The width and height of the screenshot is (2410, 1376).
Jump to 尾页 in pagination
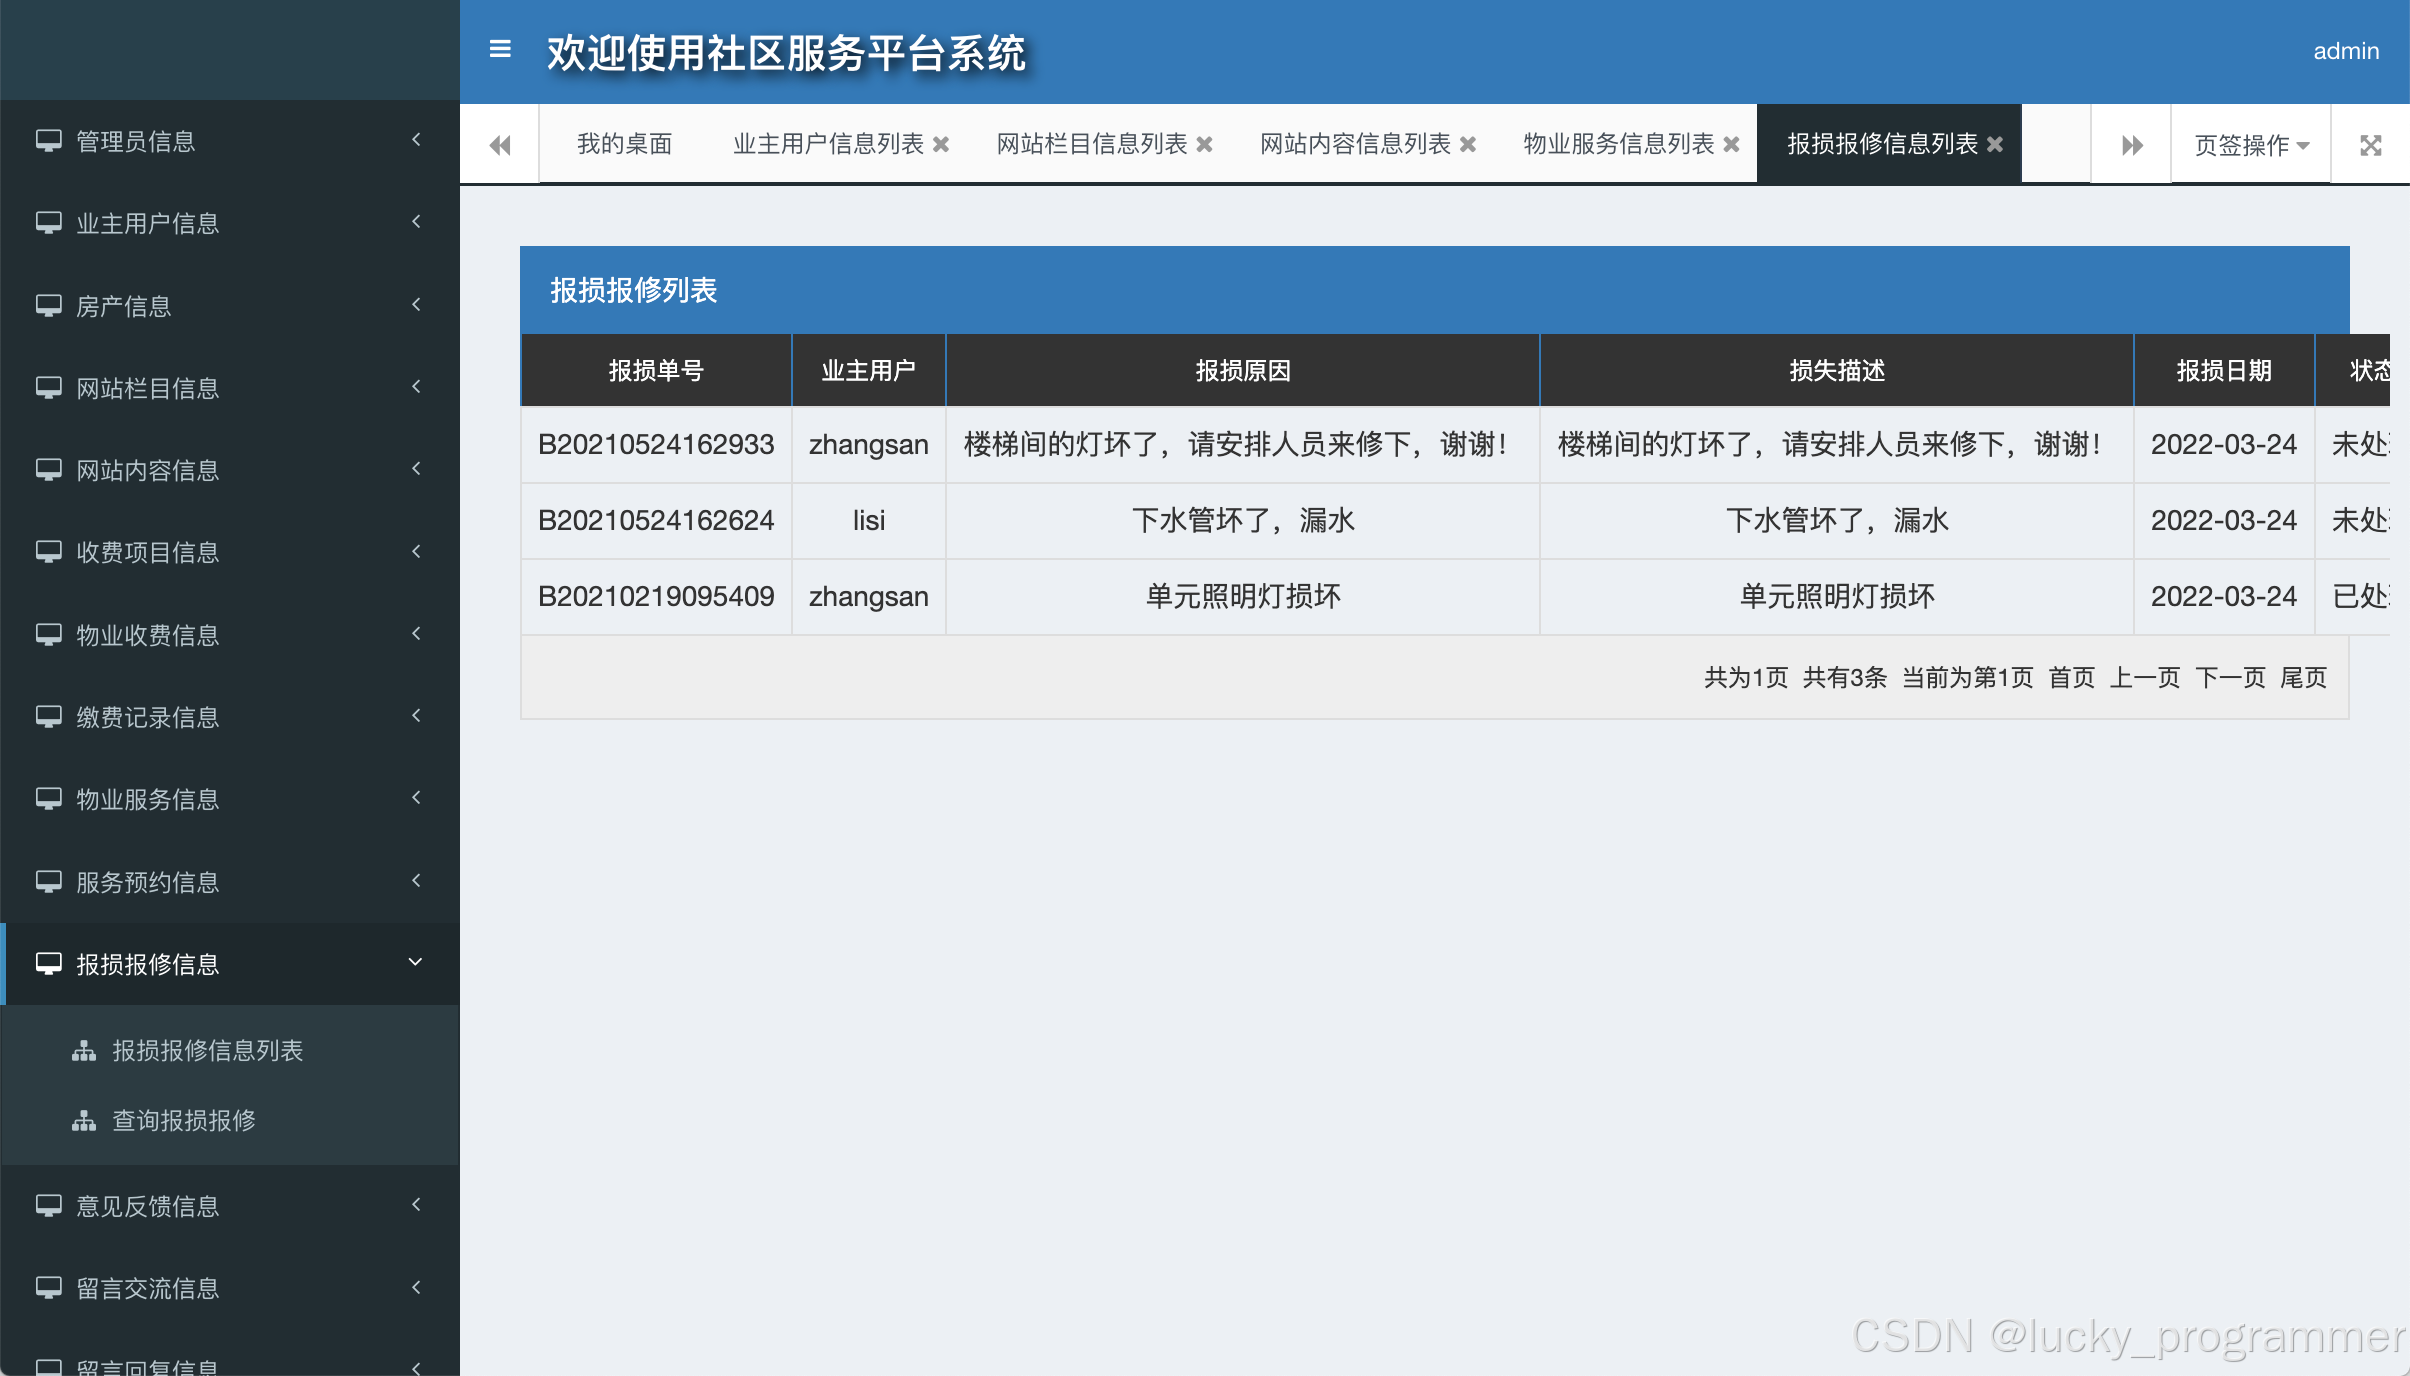(2303, 678)
